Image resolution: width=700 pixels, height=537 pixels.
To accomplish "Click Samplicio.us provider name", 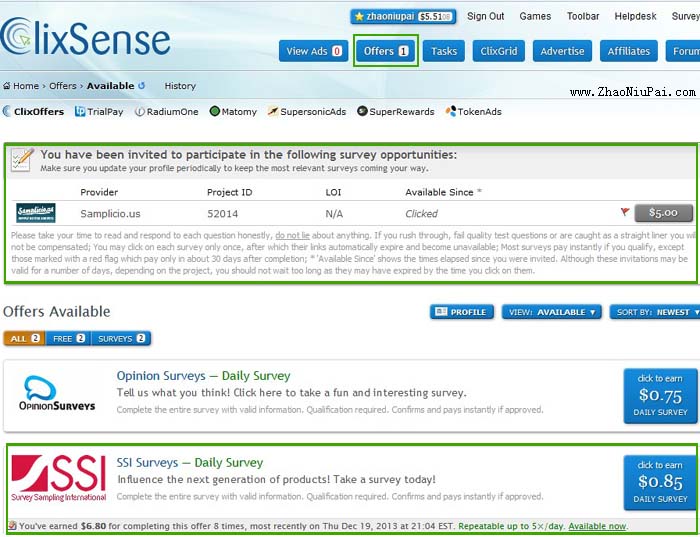I will click(x=110, y=214).
